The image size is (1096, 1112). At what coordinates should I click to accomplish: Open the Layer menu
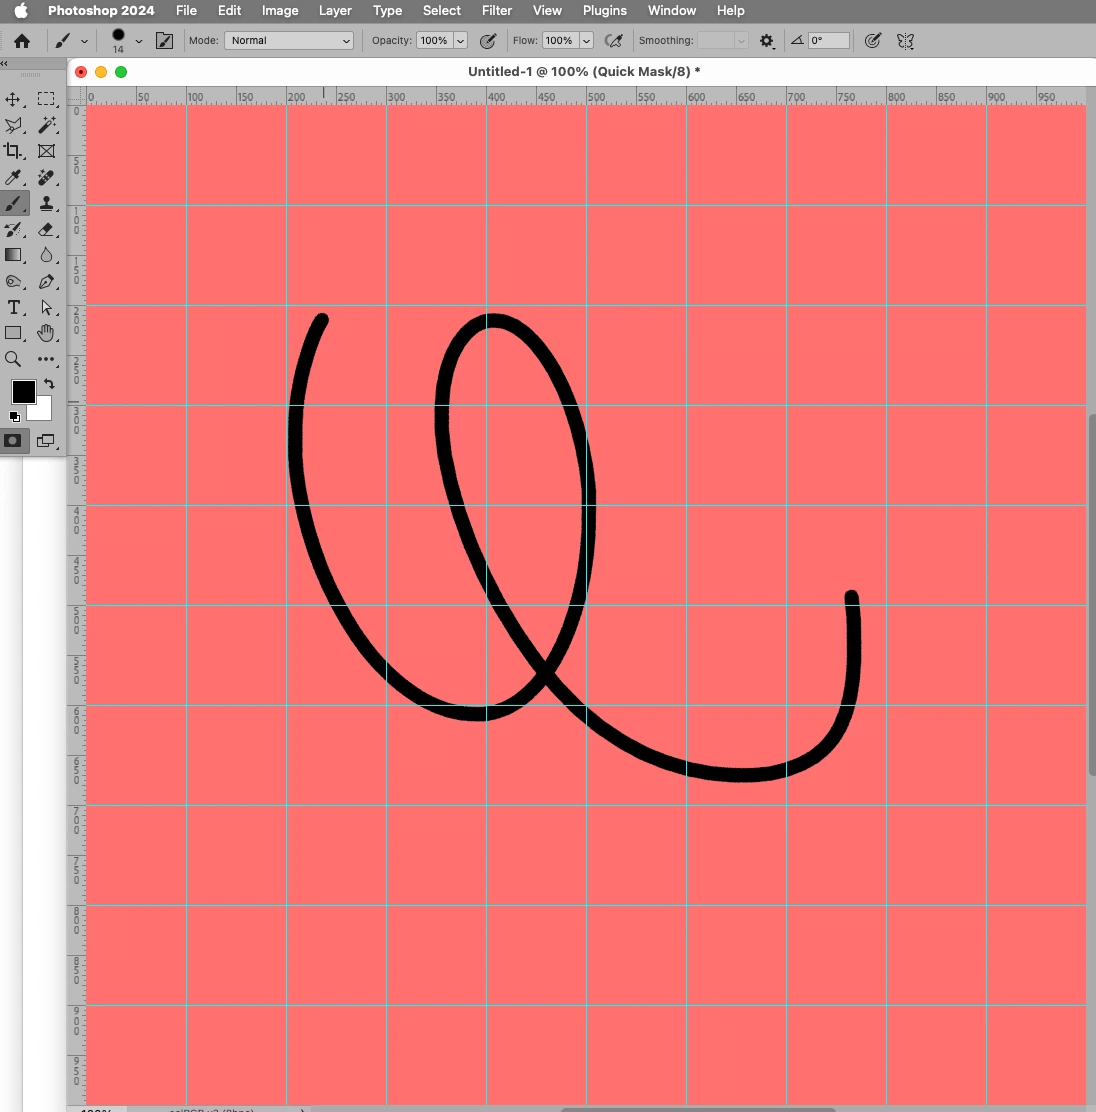tap(335, 11)
